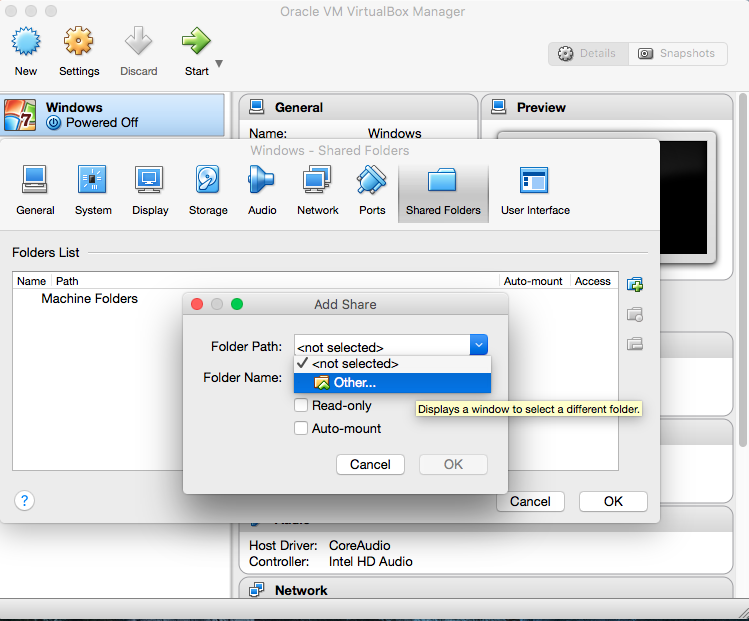Click the add shared folder icon
Image resolution: width=749 pixels, height=621 pixels.
point(635,285)
